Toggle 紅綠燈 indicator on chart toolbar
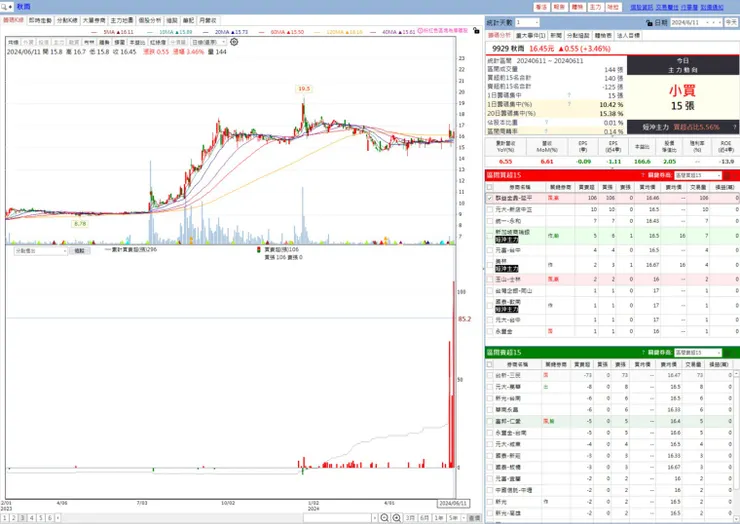This screenshot has width=740, height=524. [158, 42]
